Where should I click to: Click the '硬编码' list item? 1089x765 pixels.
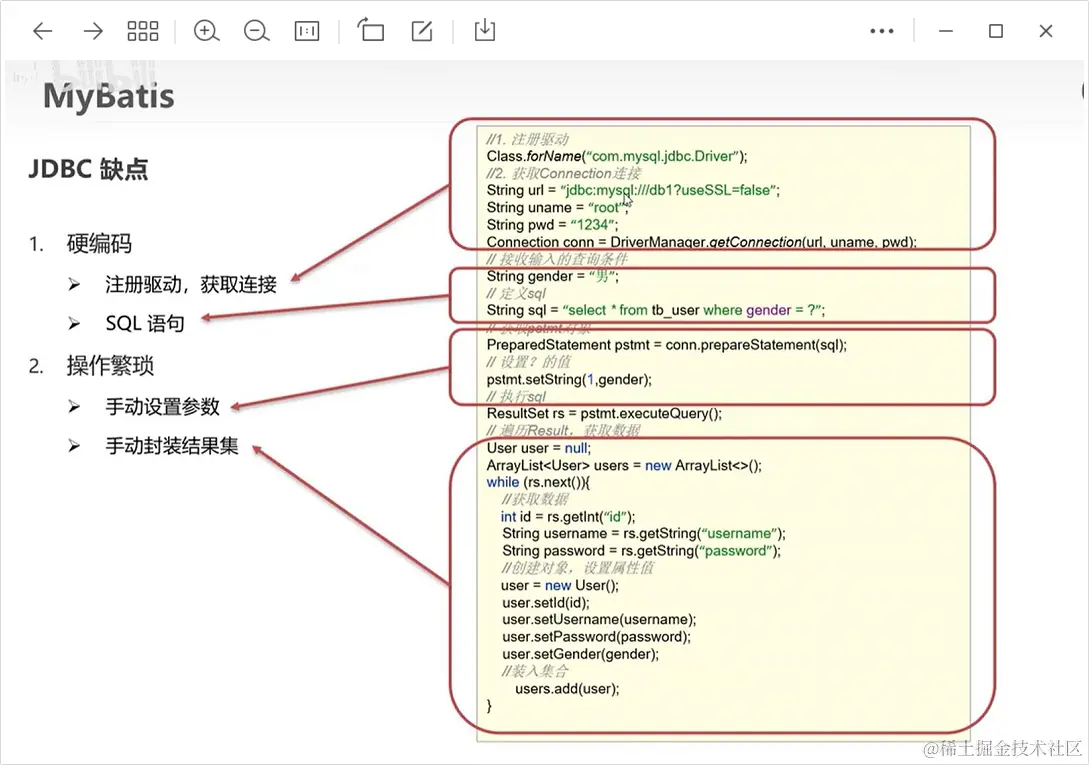(99, 244)
